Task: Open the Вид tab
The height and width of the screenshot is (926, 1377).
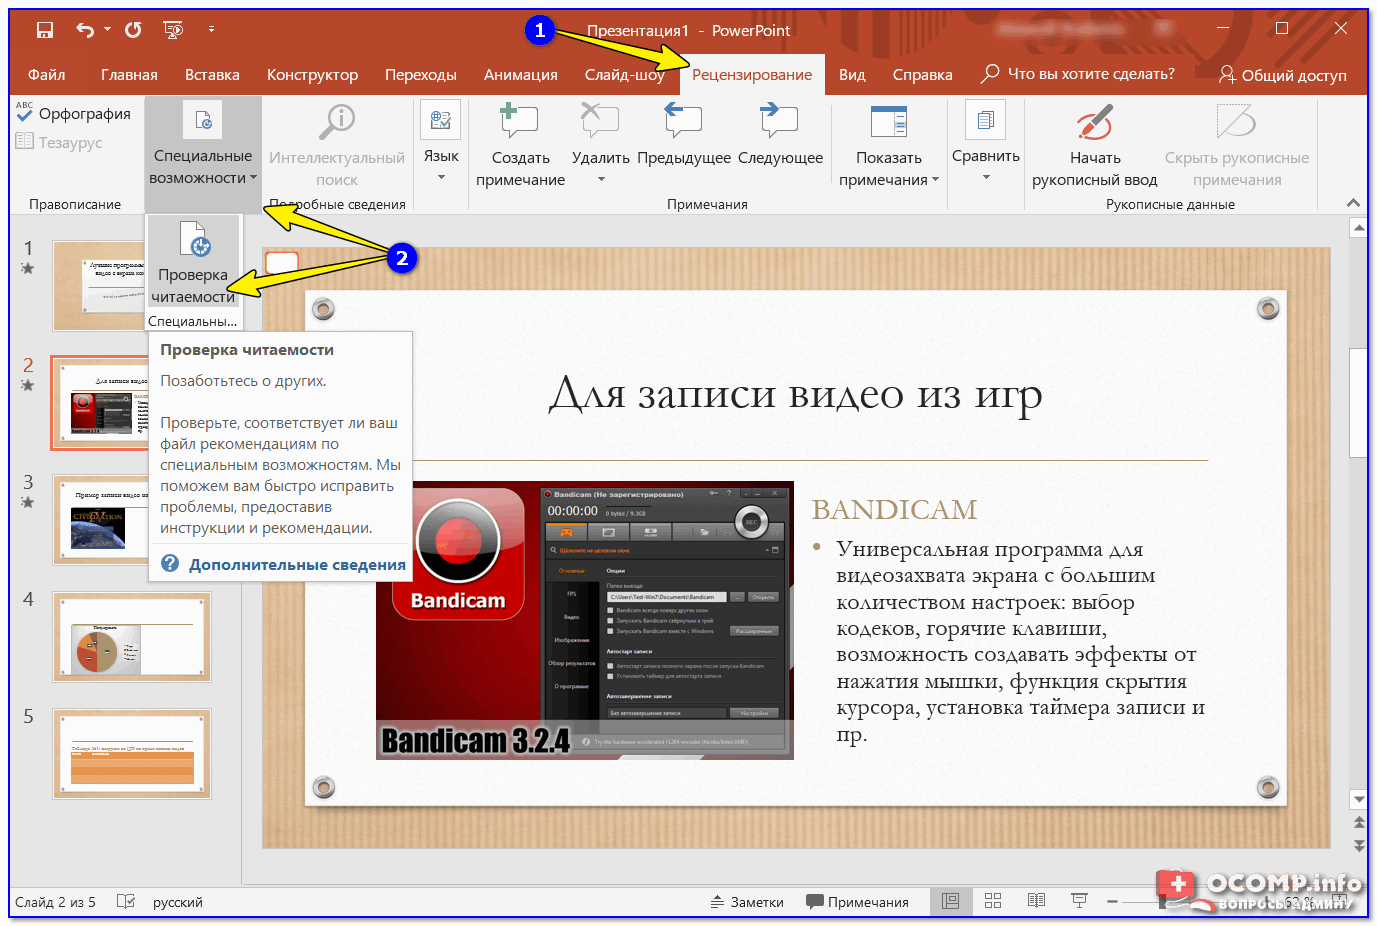Action: 852,74
